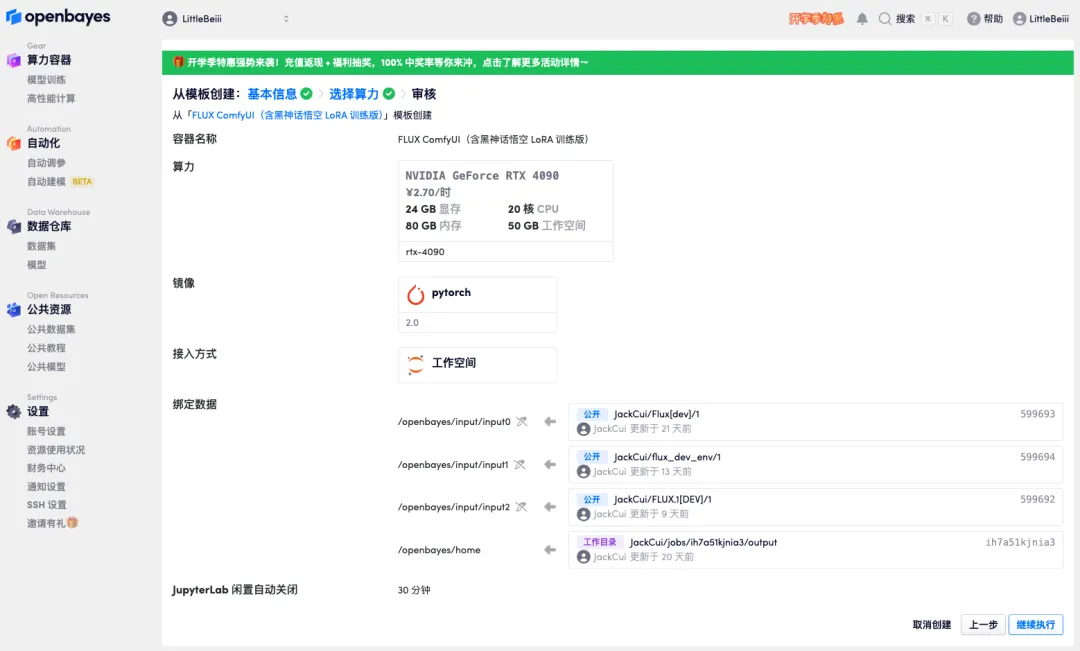Image resolution: width=1080 pixels, height=651 pixels.
Task: Expand the LittleBeiii account switcher dropdown
Action: pos(226,19)
